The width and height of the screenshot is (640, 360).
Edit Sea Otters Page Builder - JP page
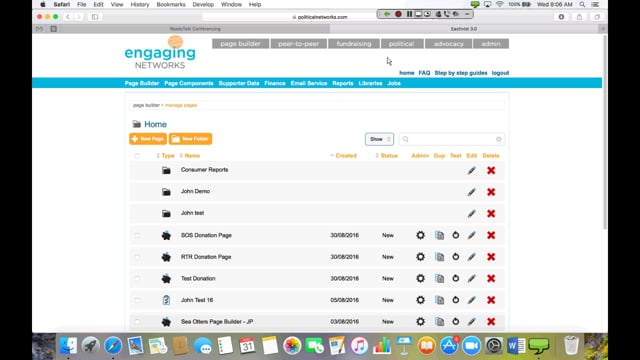click(471, 322)
